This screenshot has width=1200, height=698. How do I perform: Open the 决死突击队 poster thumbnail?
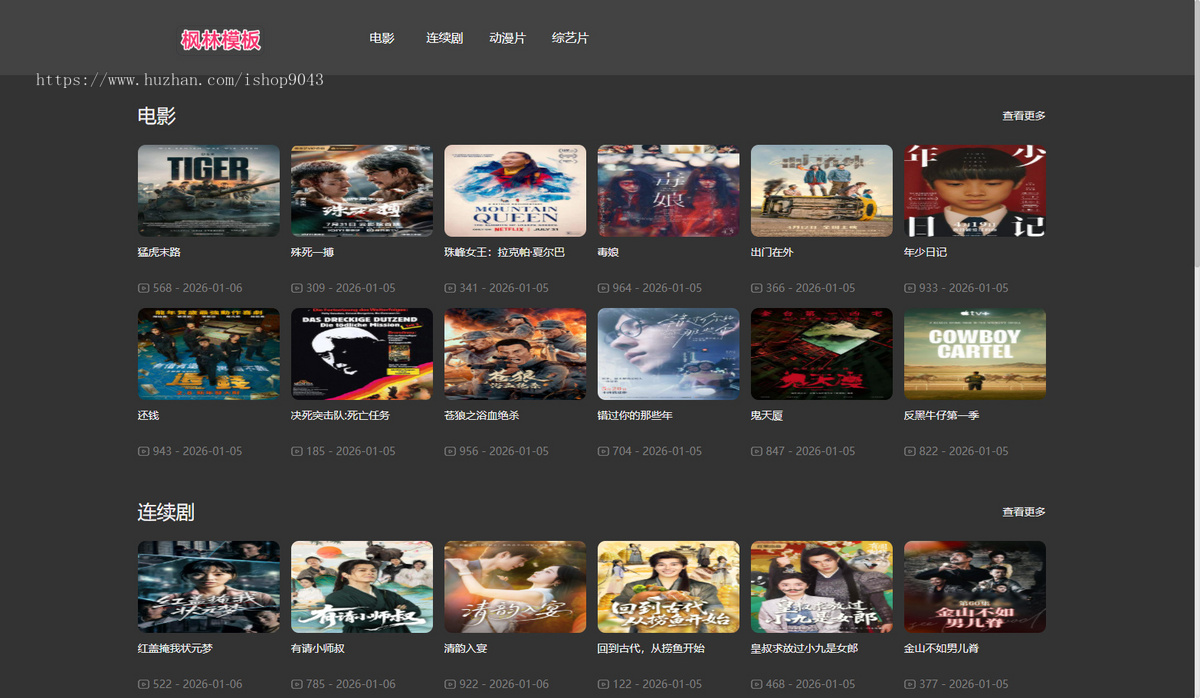pyautogui.click(x=362, y=354)
